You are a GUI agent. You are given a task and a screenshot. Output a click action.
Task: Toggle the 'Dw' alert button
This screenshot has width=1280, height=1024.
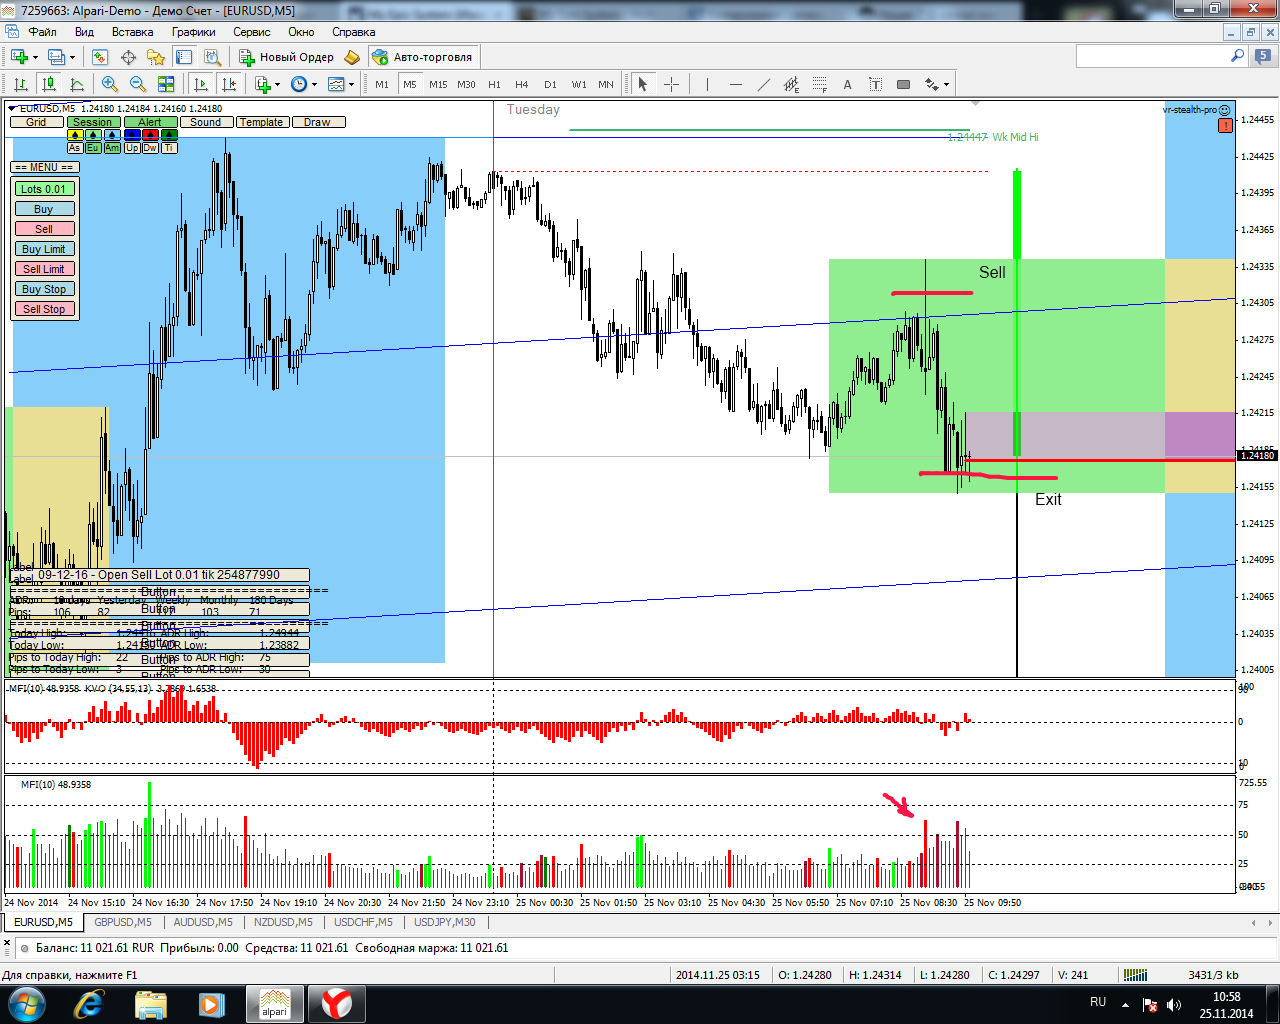point(150,148)
